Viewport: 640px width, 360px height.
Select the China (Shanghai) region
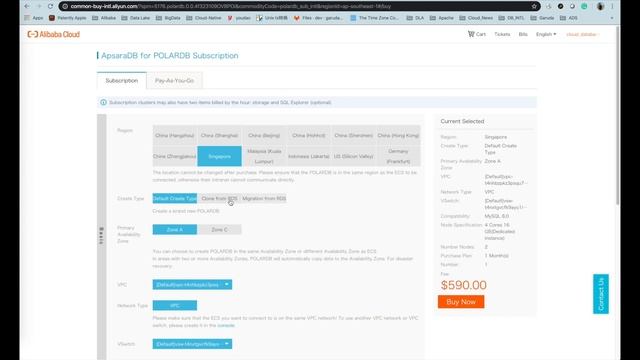click(x=219, y=136)
